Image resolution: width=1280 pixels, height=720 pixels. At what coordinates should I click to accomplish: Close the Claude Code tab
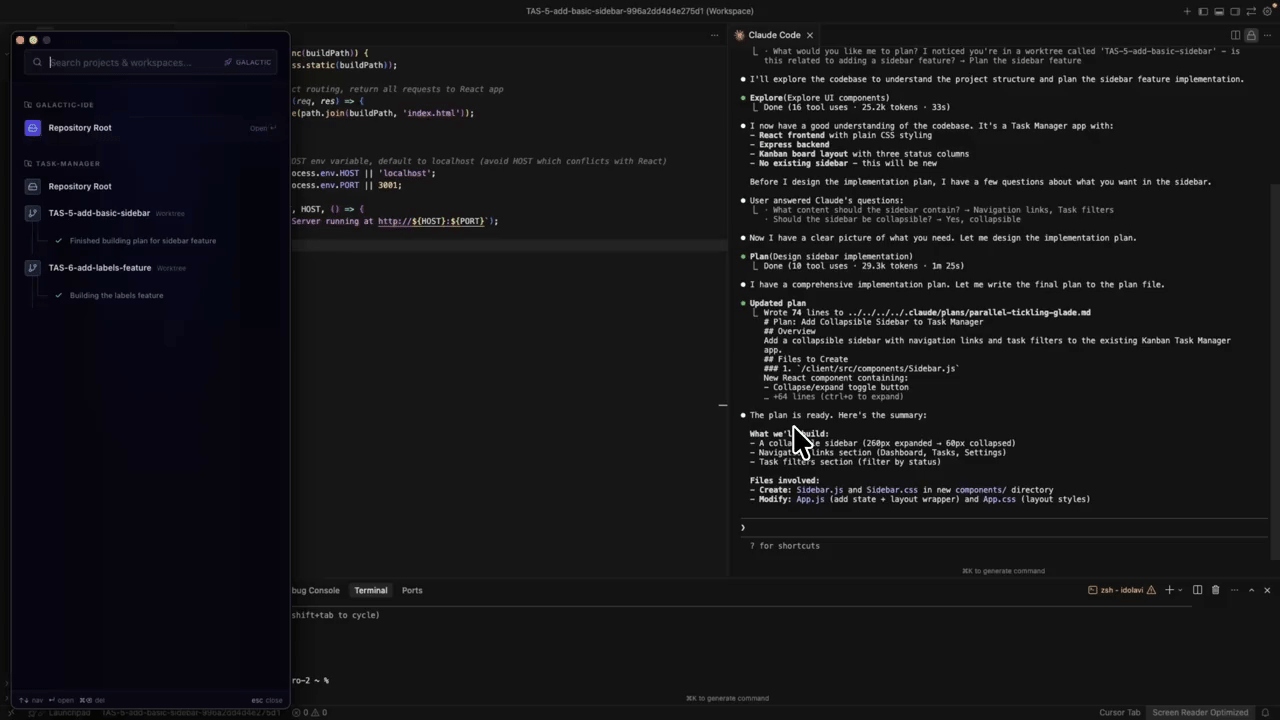click(x=810, y=35)
